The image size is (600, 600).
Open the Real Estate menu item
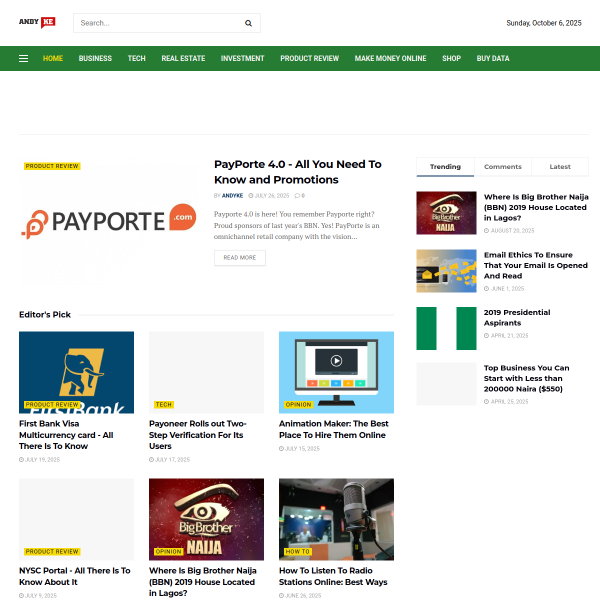pos(183,59)
